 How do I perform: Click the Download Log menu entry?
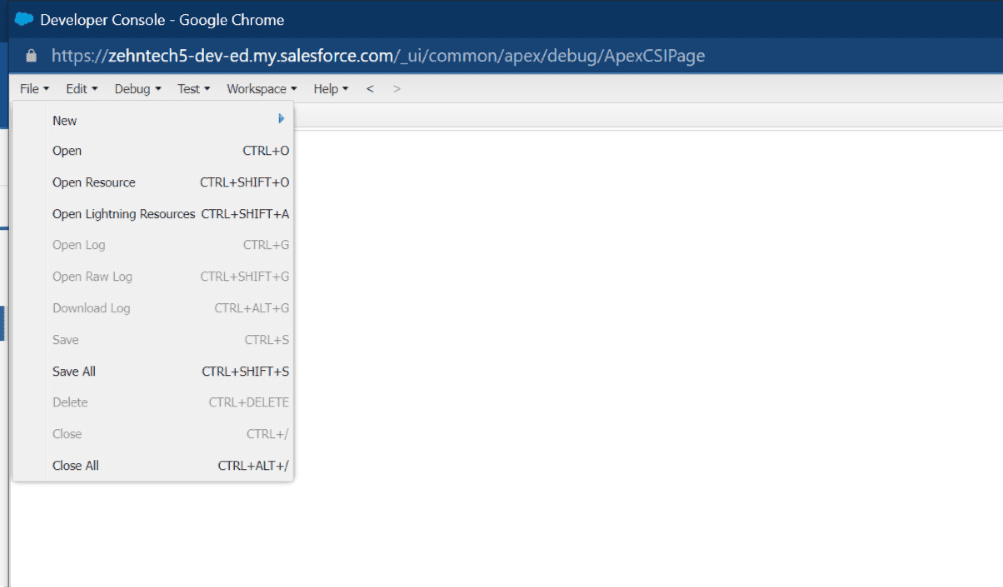click(x=91, y=308)
